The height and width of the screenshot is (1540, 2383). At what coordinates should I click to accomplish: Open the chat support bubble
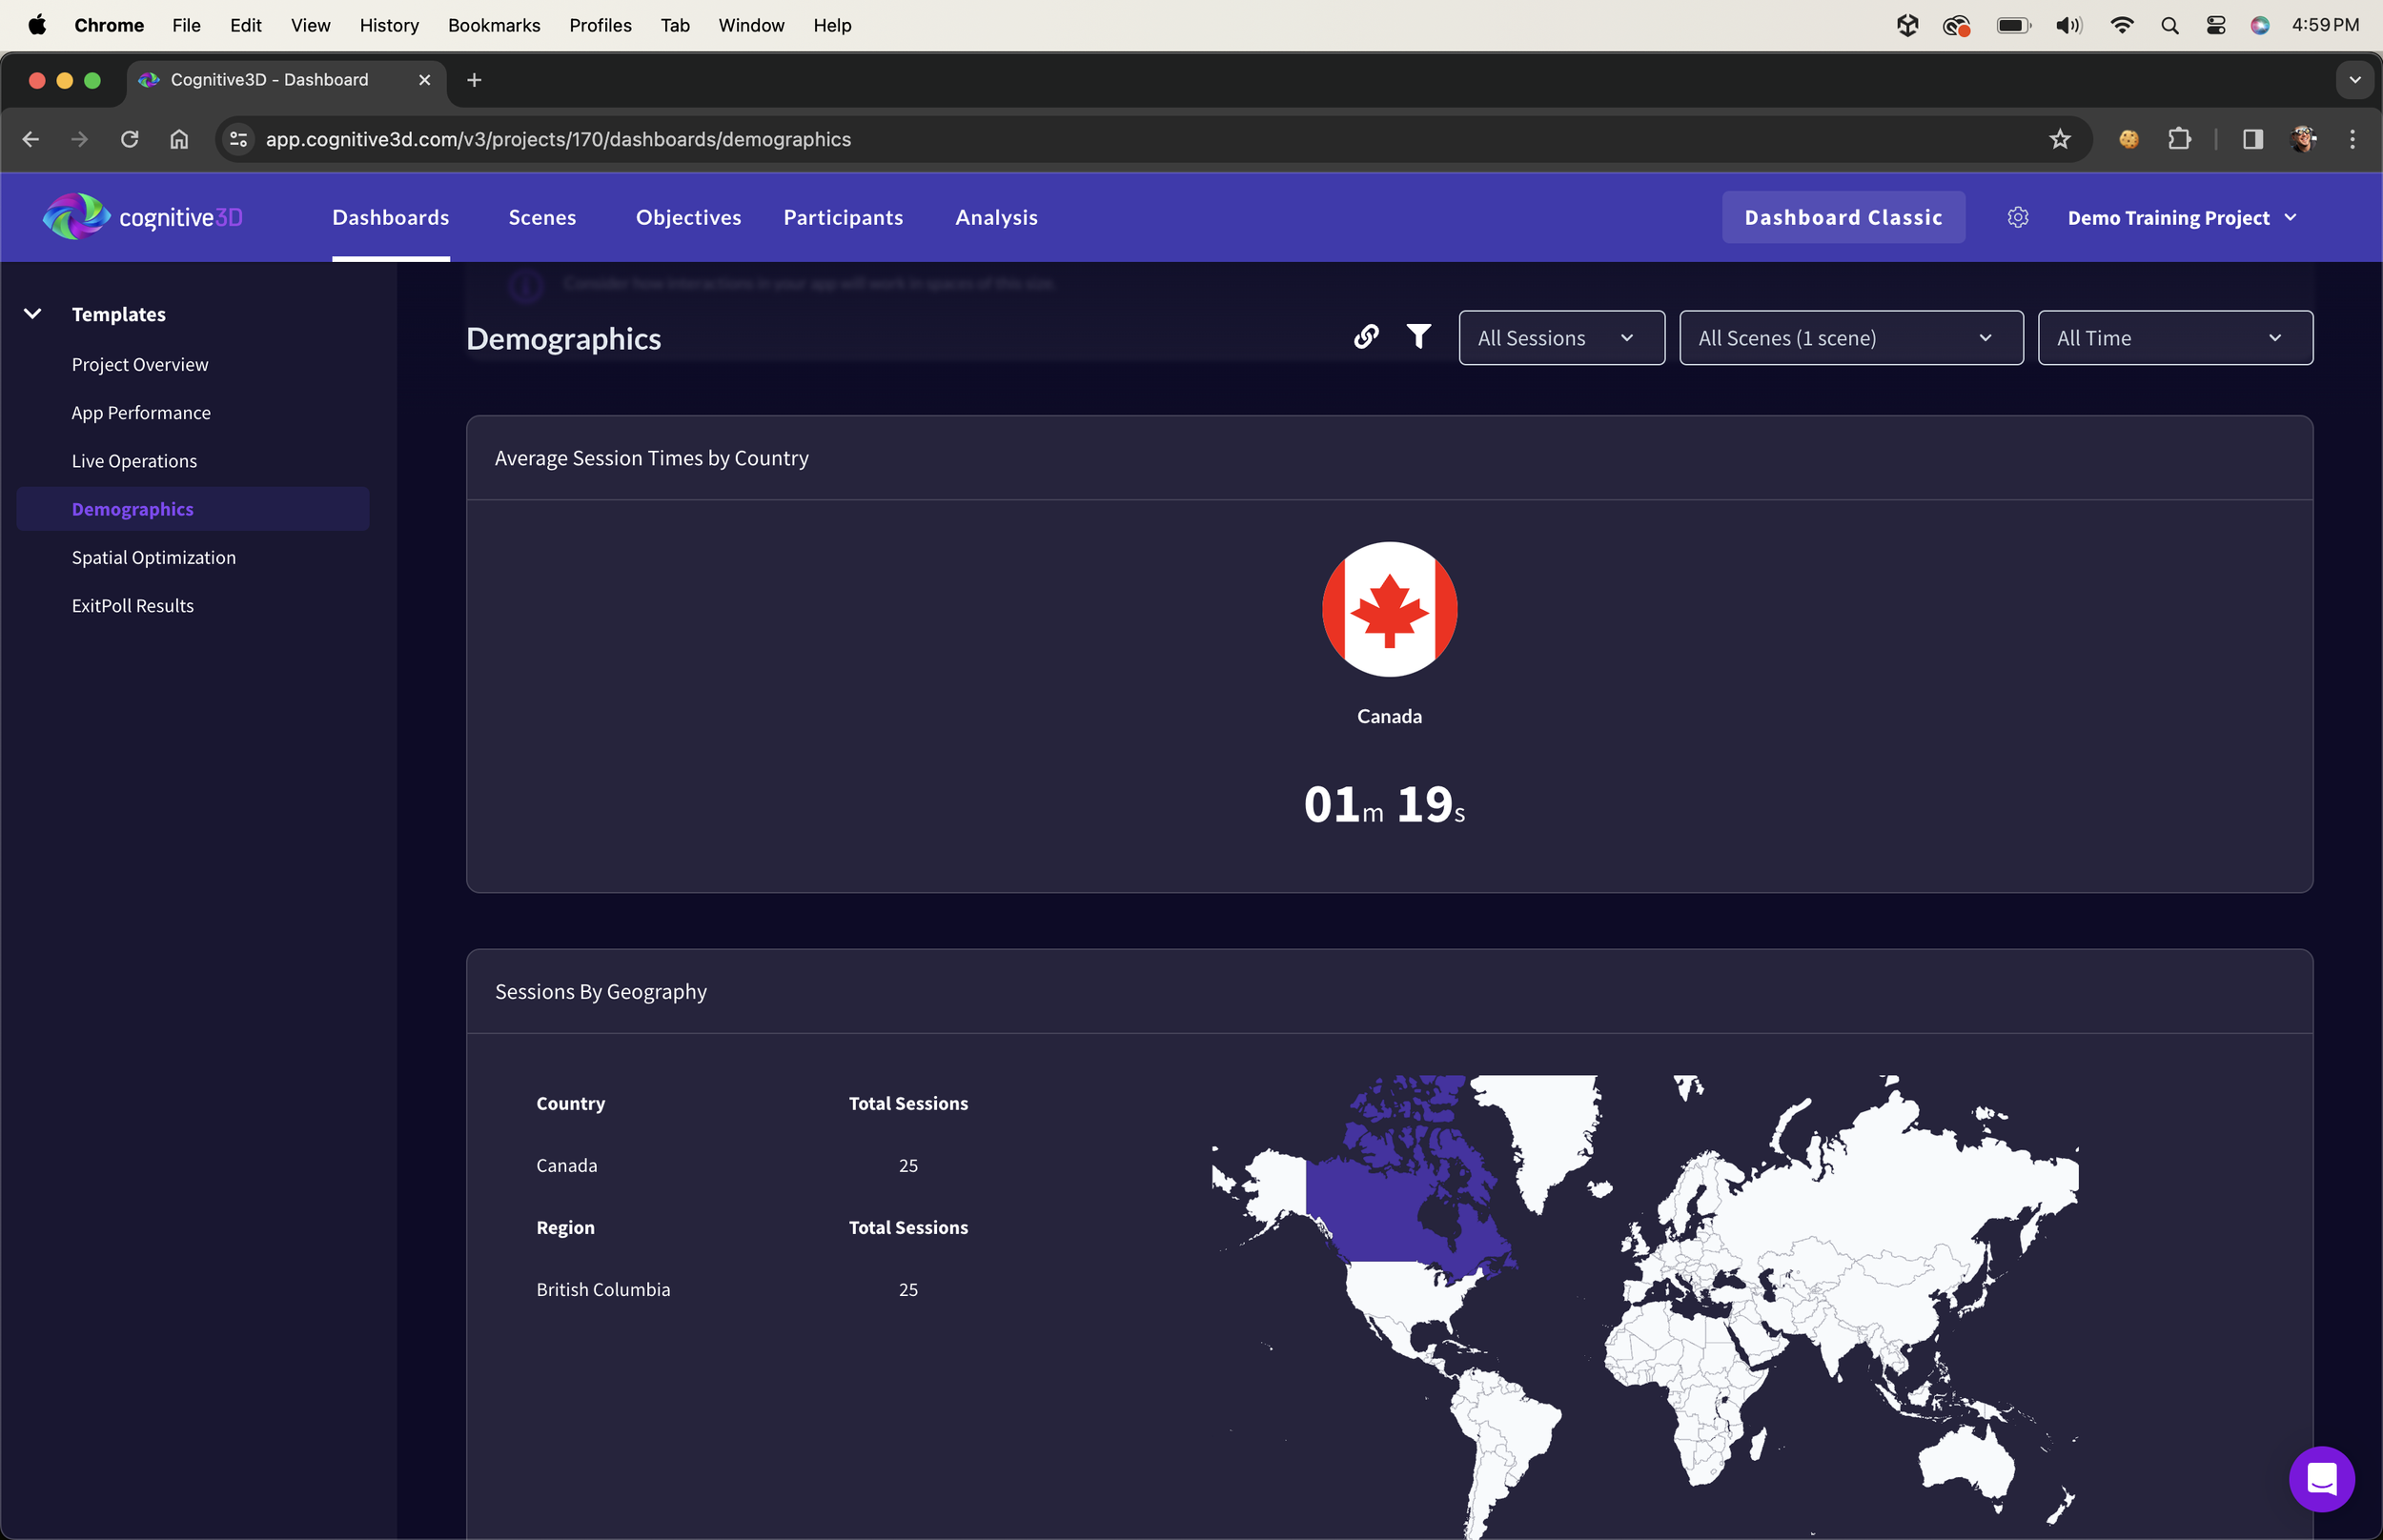[x=2321, y=1478]
